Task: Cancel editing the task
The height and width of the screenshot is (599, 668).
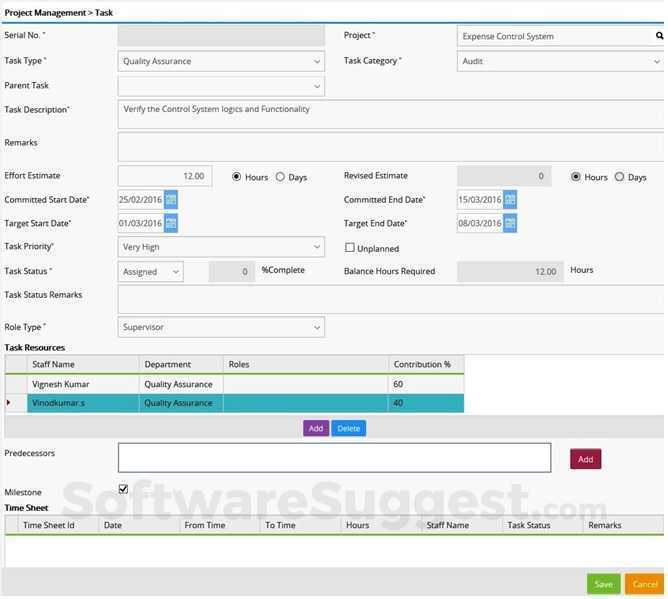Action: coord(645,584)
